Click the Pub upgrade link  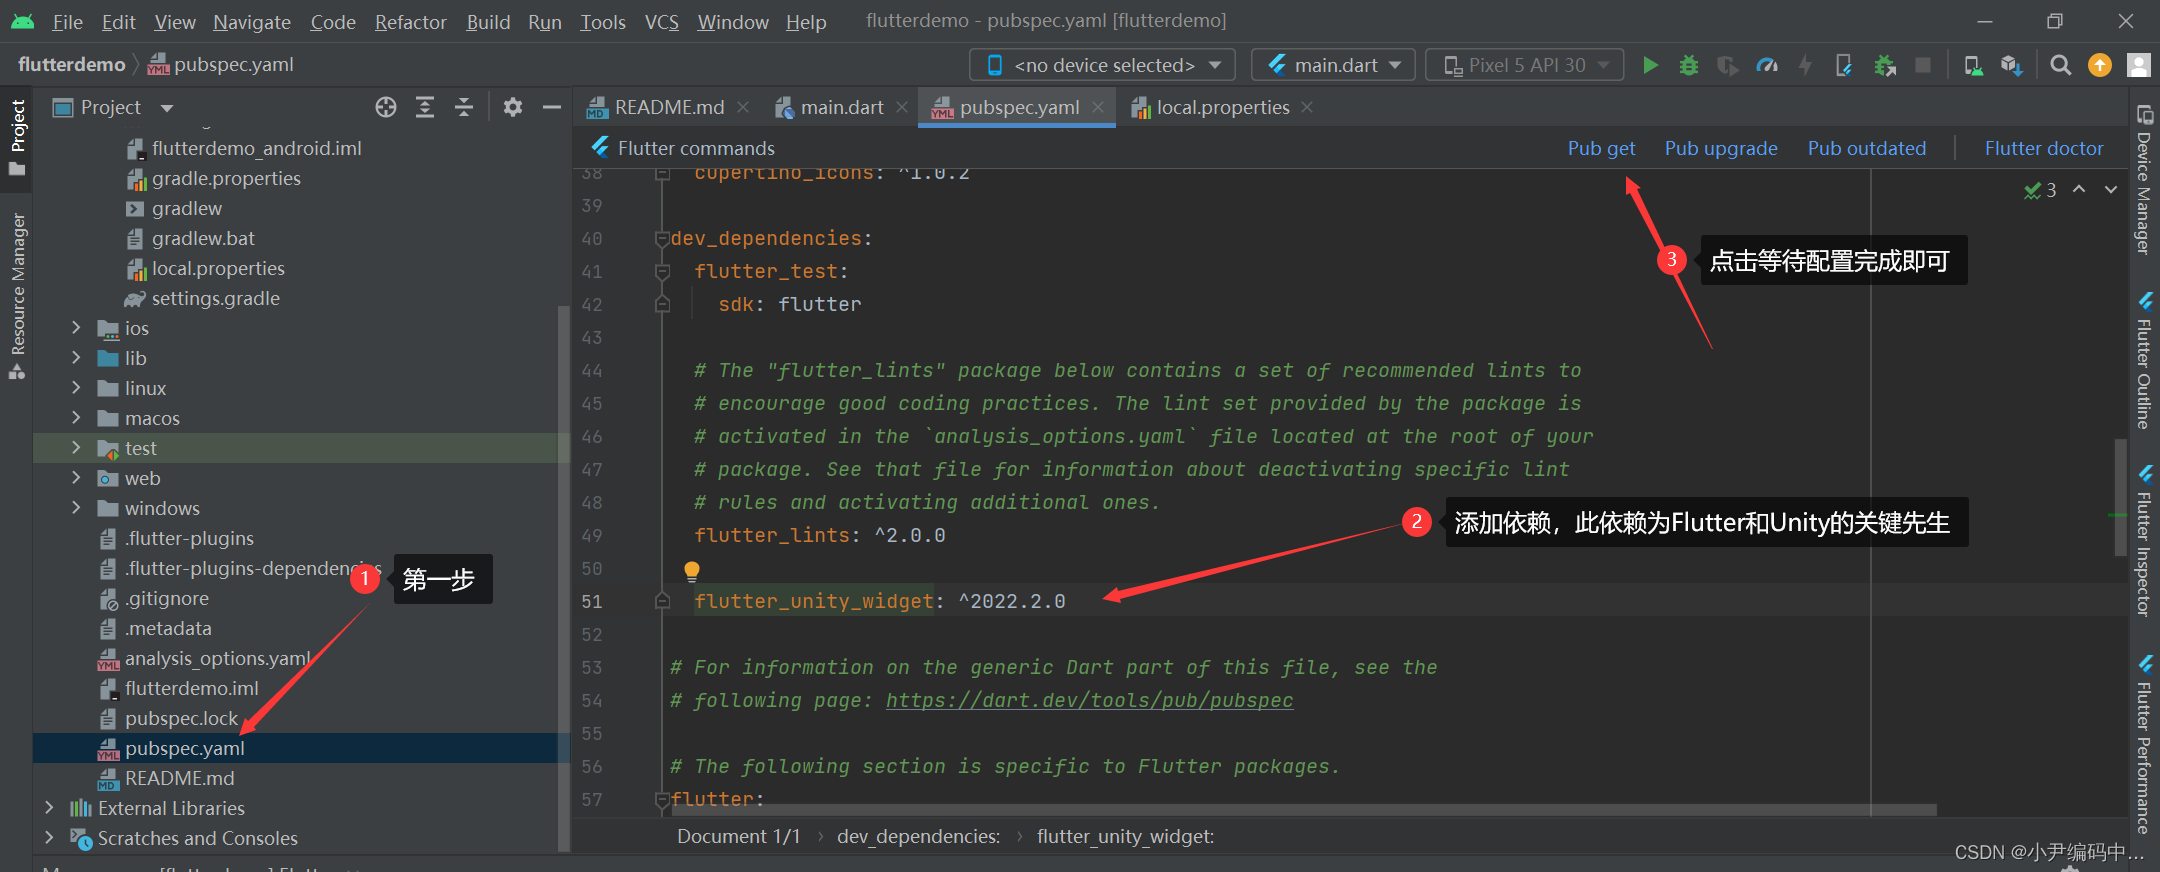1721,149
